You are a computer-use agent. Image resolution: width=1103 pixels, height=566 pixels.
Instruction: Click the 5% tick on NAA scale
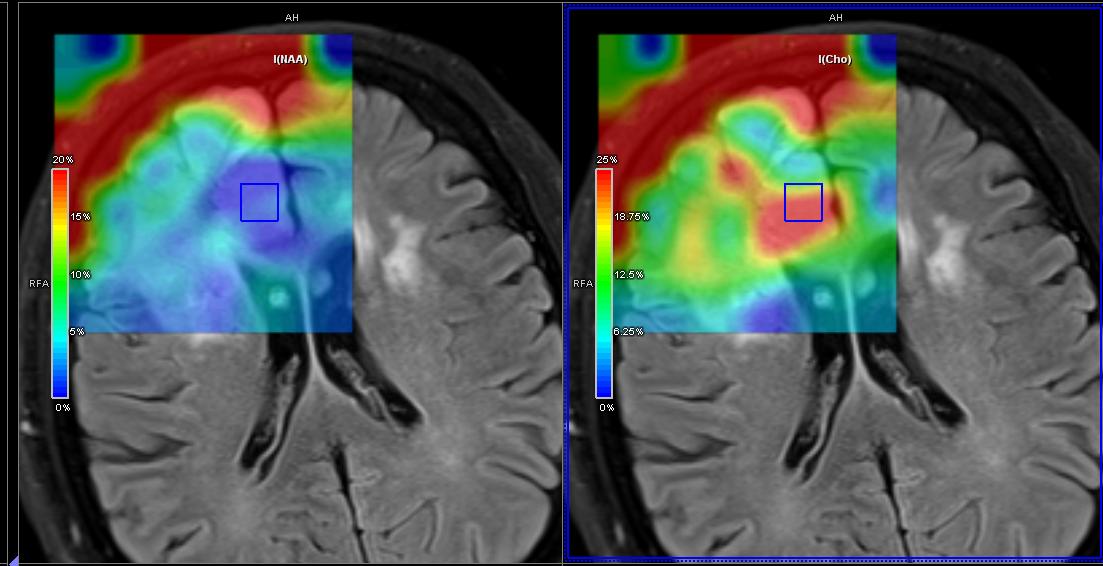(77, 332)
